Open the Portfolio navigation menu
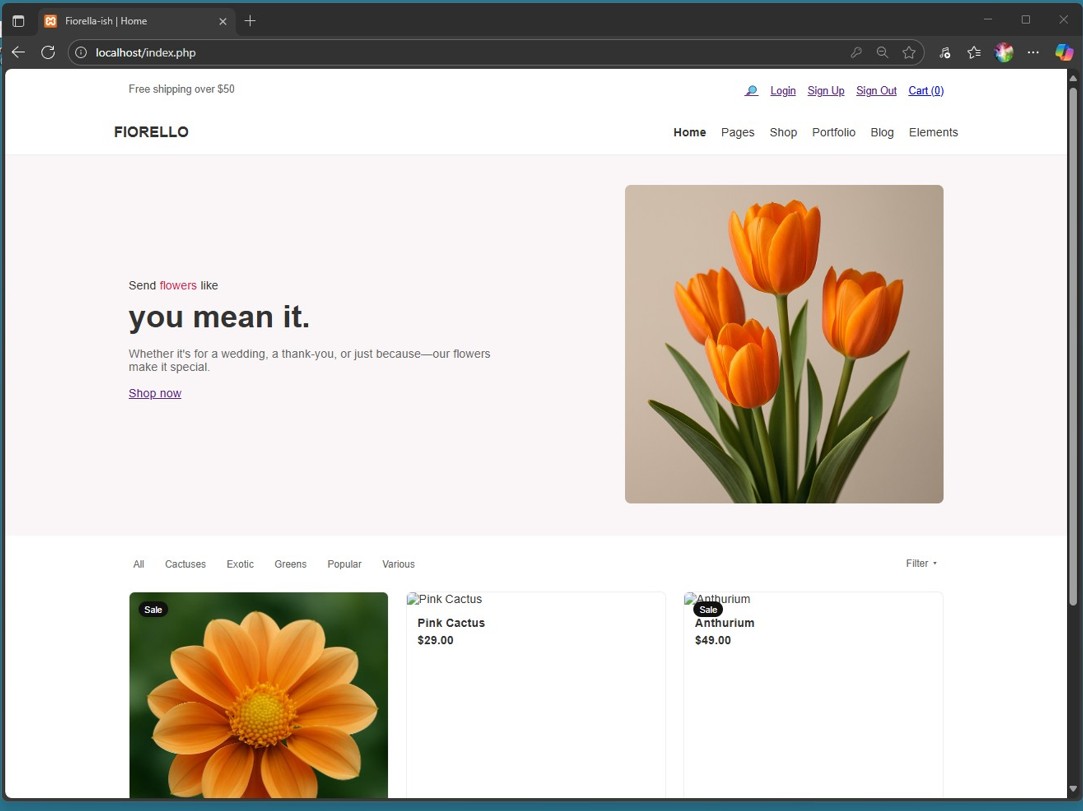This screenshot has height=811, width=1083. click(833, 132)
